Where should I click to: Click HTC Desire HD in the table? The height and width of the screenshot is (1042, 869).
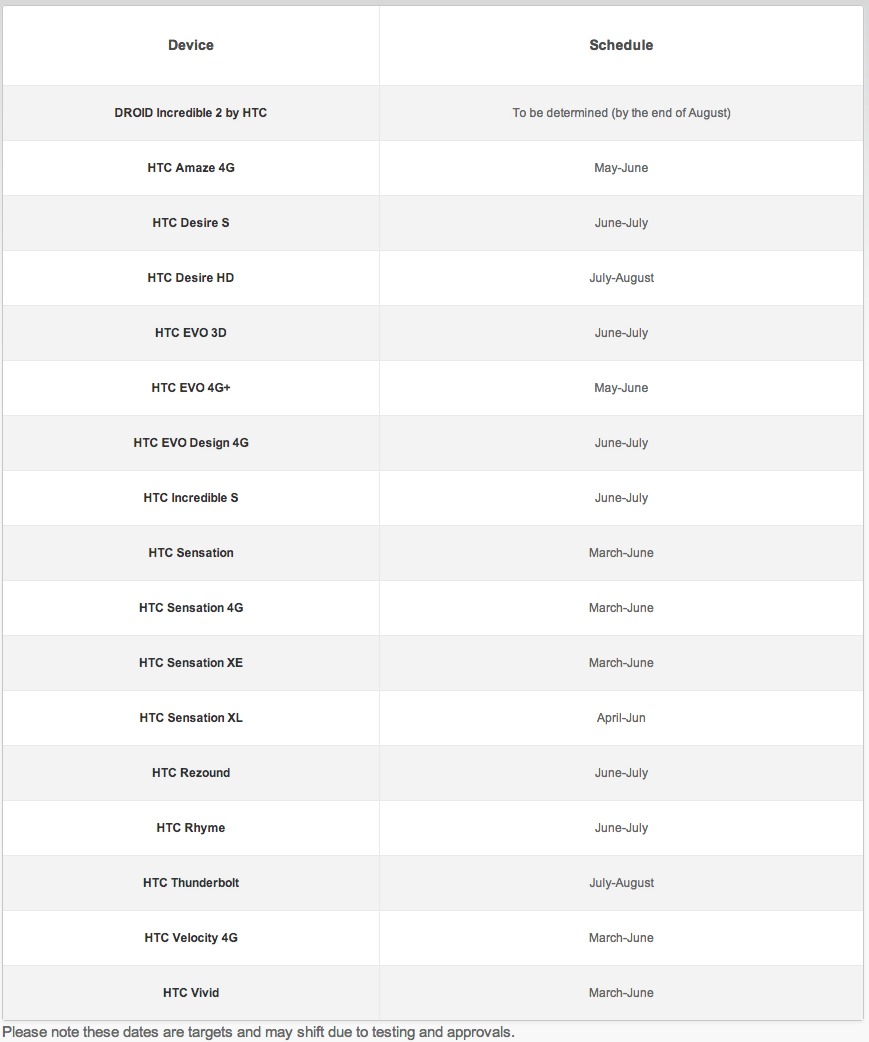click(191, 278)
